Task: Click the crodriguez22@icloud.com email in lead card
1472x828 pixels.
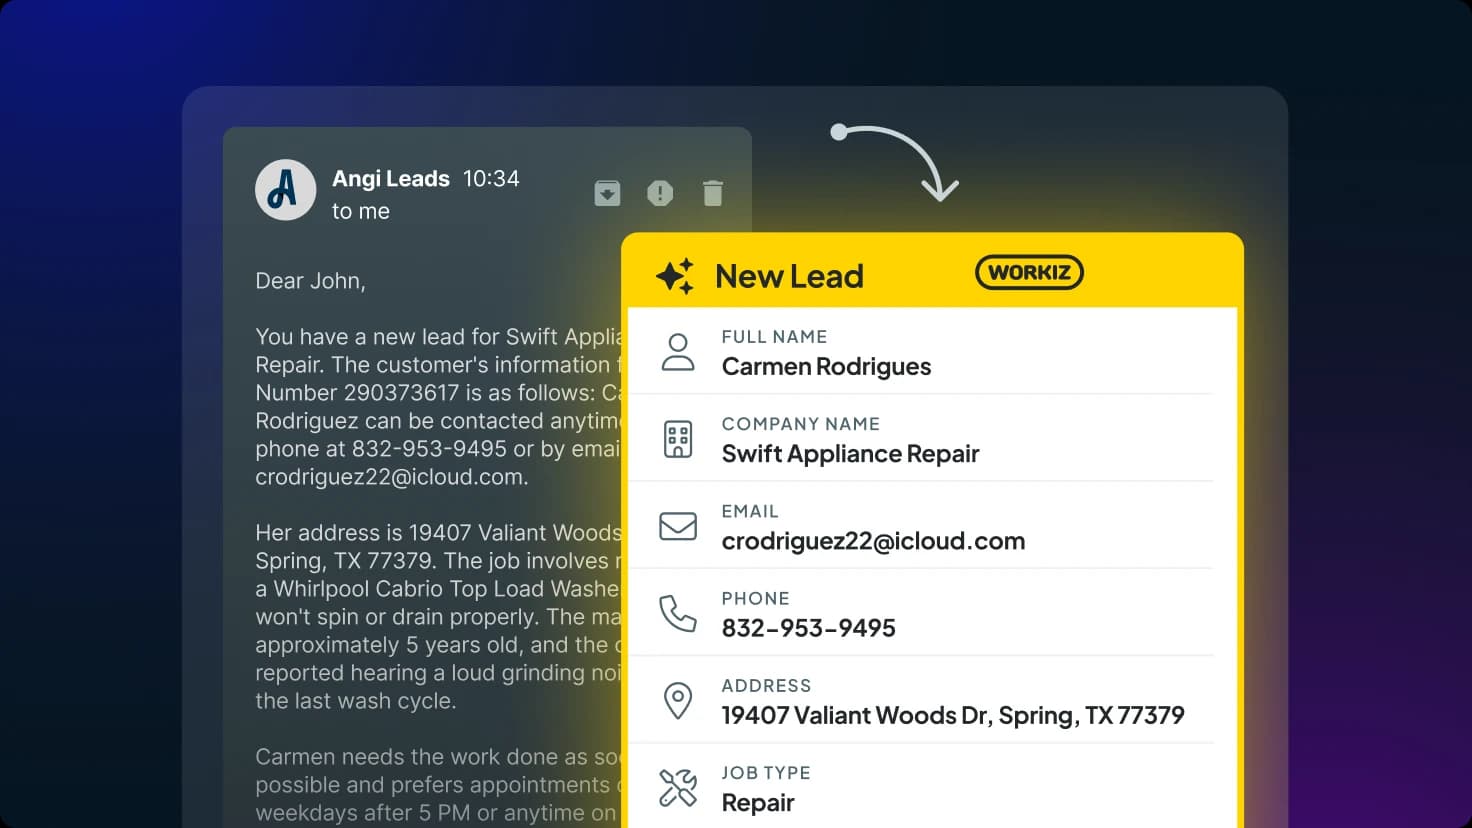Action: pos(873,541)
